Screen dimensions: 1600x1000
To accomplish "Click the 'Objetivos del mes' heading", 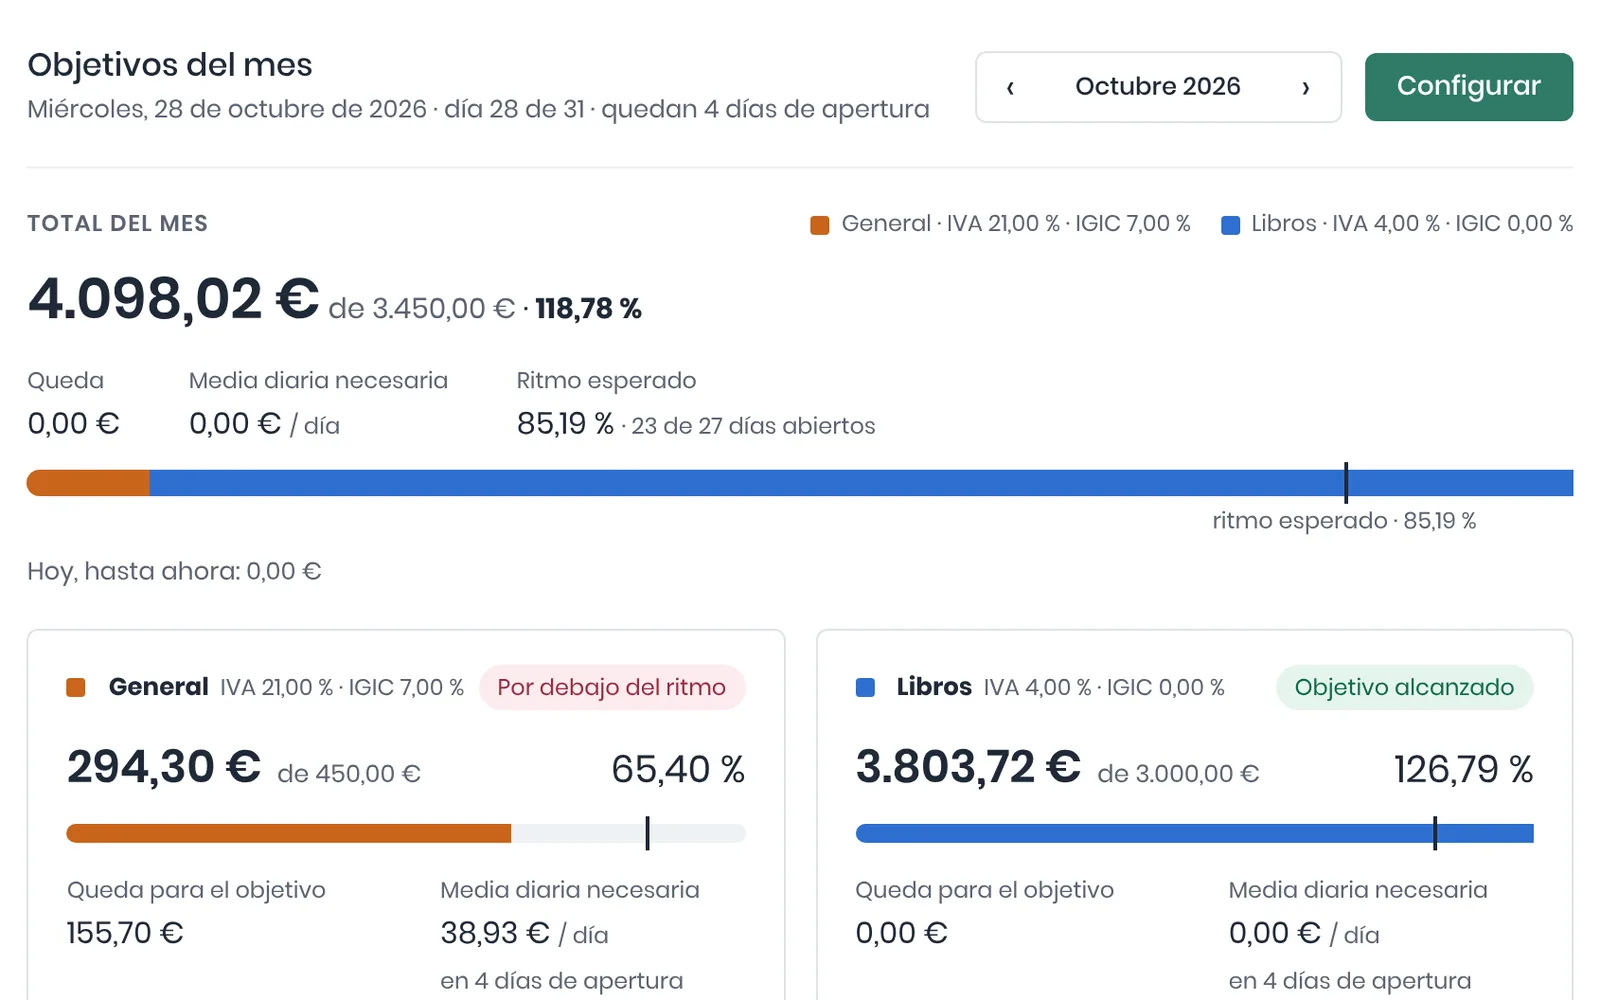I will (170, 65).
